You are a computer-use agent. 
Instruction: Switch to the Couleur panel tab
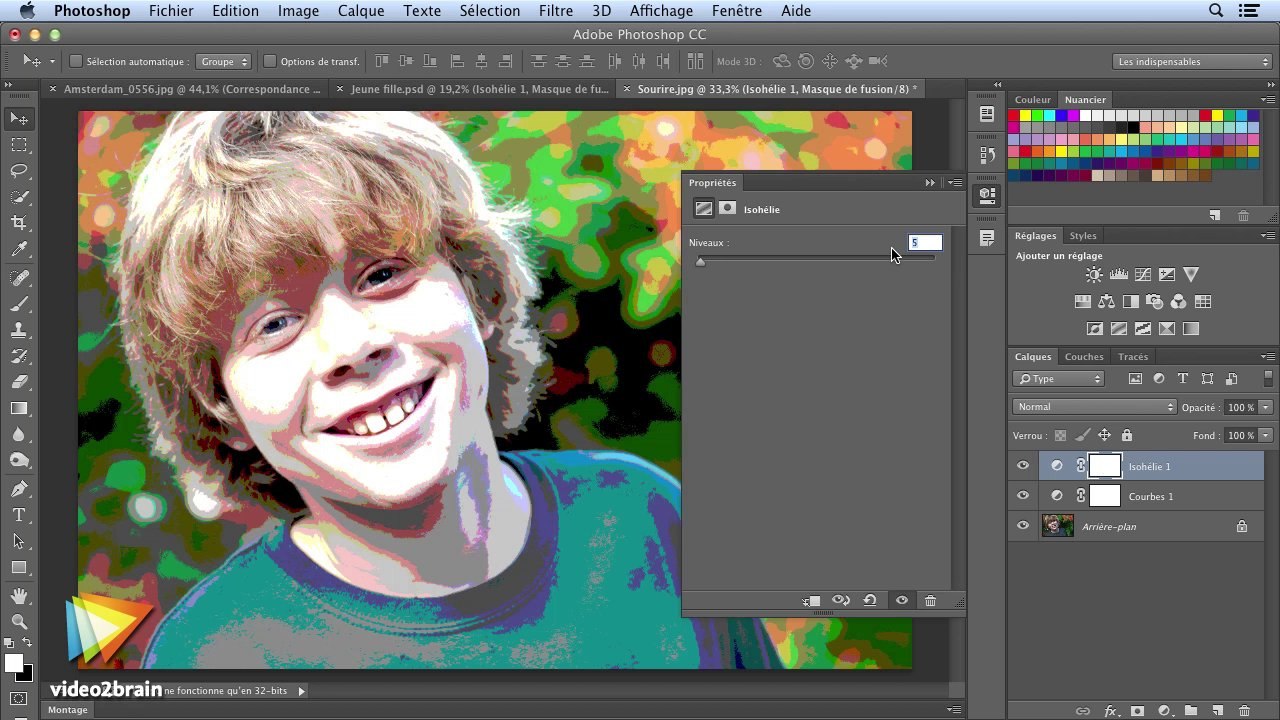(x=1033, y=100)
